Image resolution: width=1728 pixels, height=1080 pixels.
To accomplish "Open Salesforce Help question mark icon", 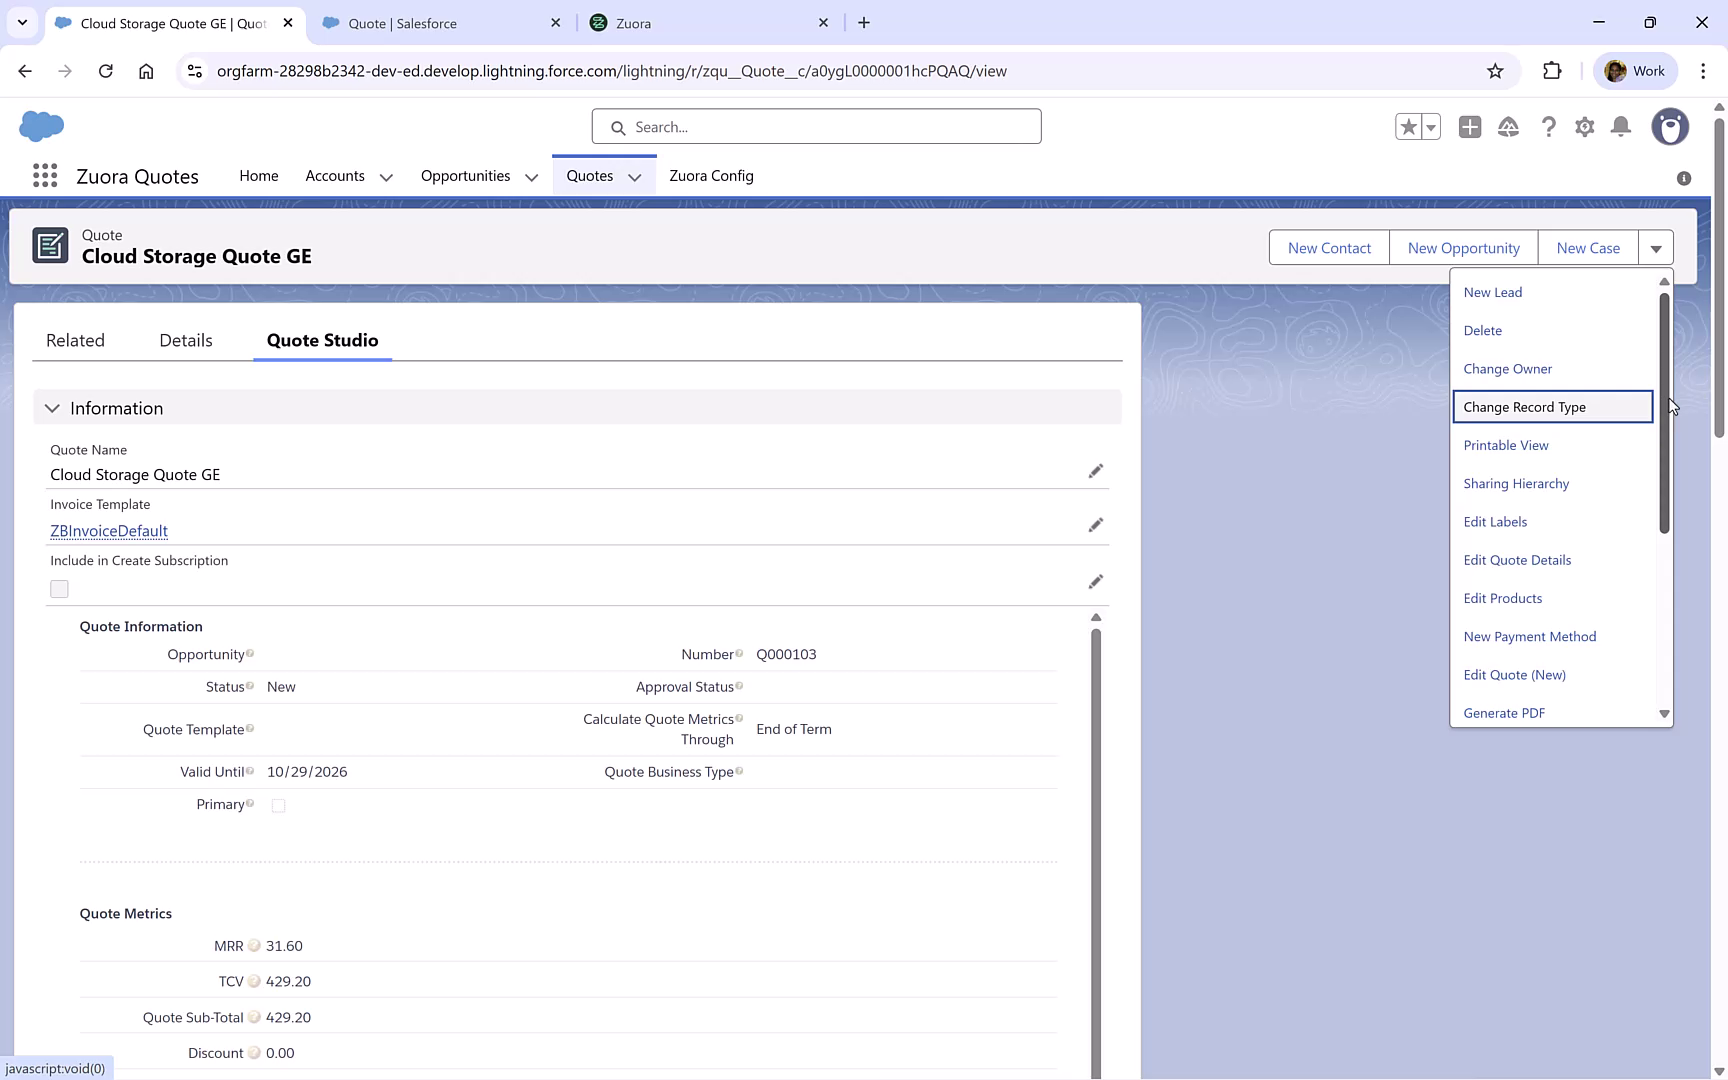I will pyautogui.click(x=1549, y=127).
